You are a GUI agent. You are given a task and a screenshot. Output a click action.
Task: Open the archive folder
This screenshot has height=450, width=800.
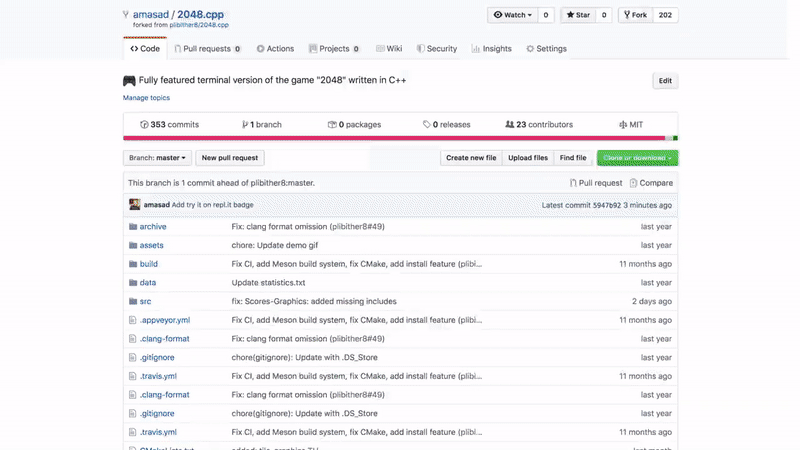click(153, 227)
